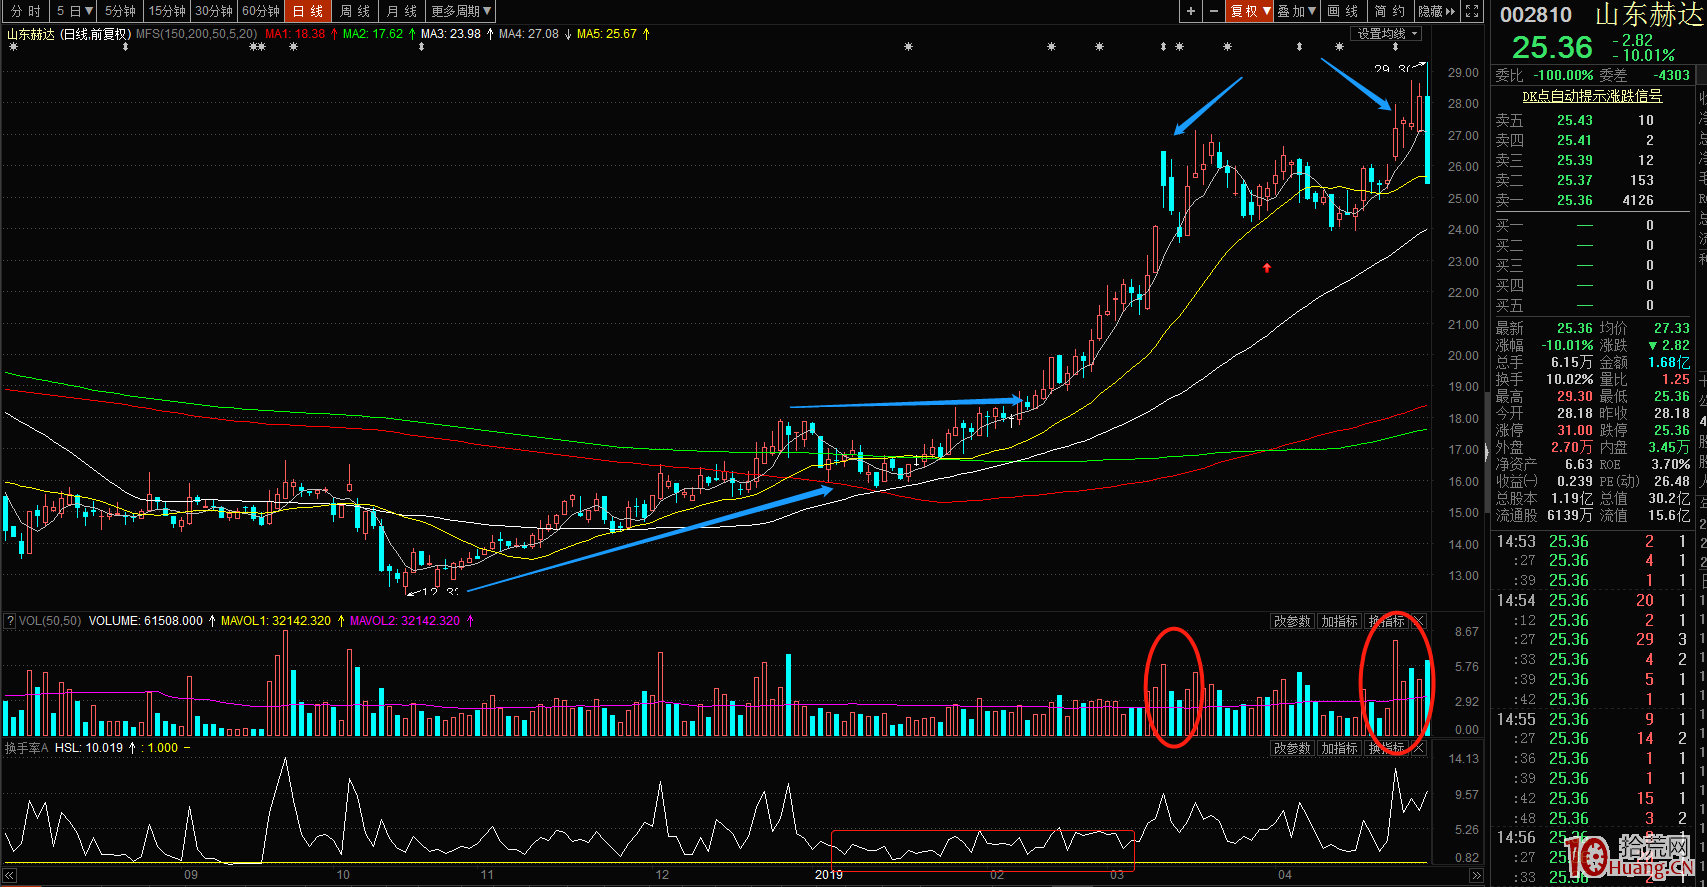Click the HSL: 10.019 turnover readout
The image size is (1707, 887).
(x=89, y=748)
